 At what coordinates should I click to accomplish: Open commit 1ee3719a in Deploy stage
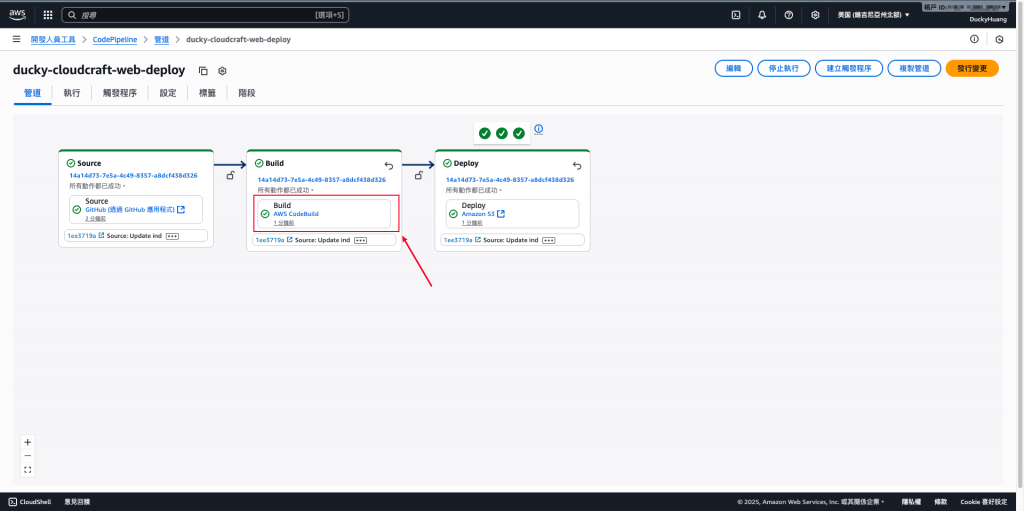[462, 240]
